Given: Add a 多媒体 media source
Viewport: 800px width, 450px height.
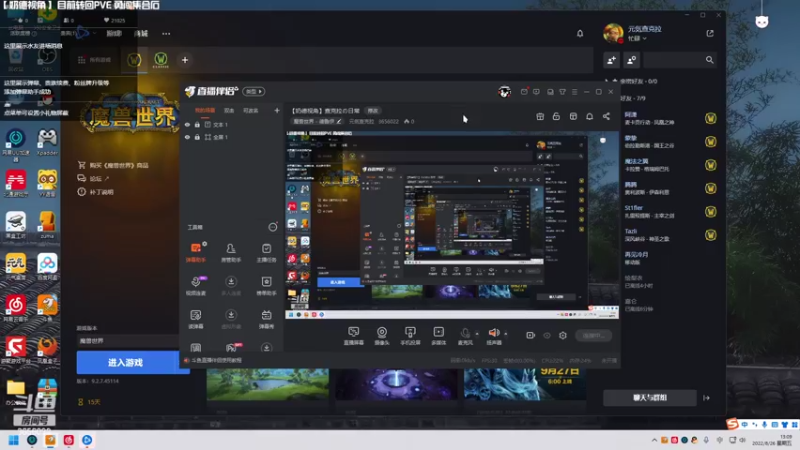Looking at the screenshot, I should click(x=439, y=336).
